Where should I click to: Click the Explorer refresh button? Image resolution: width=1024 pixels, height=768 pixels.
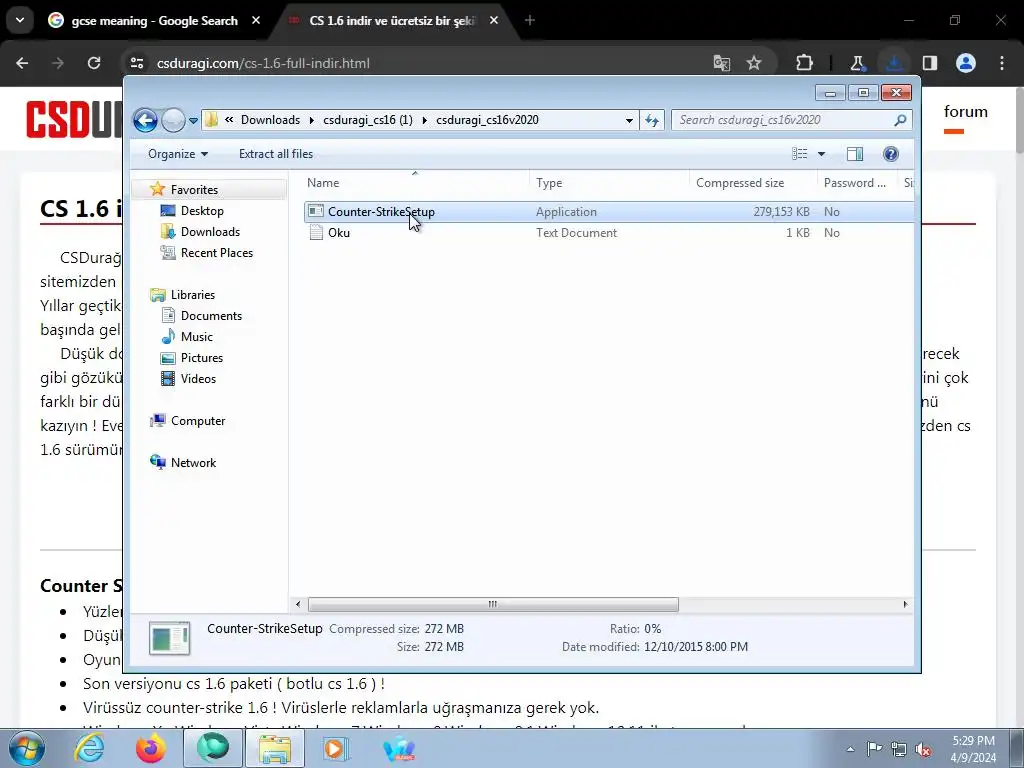pyautogui.click(x=652, y=120)
